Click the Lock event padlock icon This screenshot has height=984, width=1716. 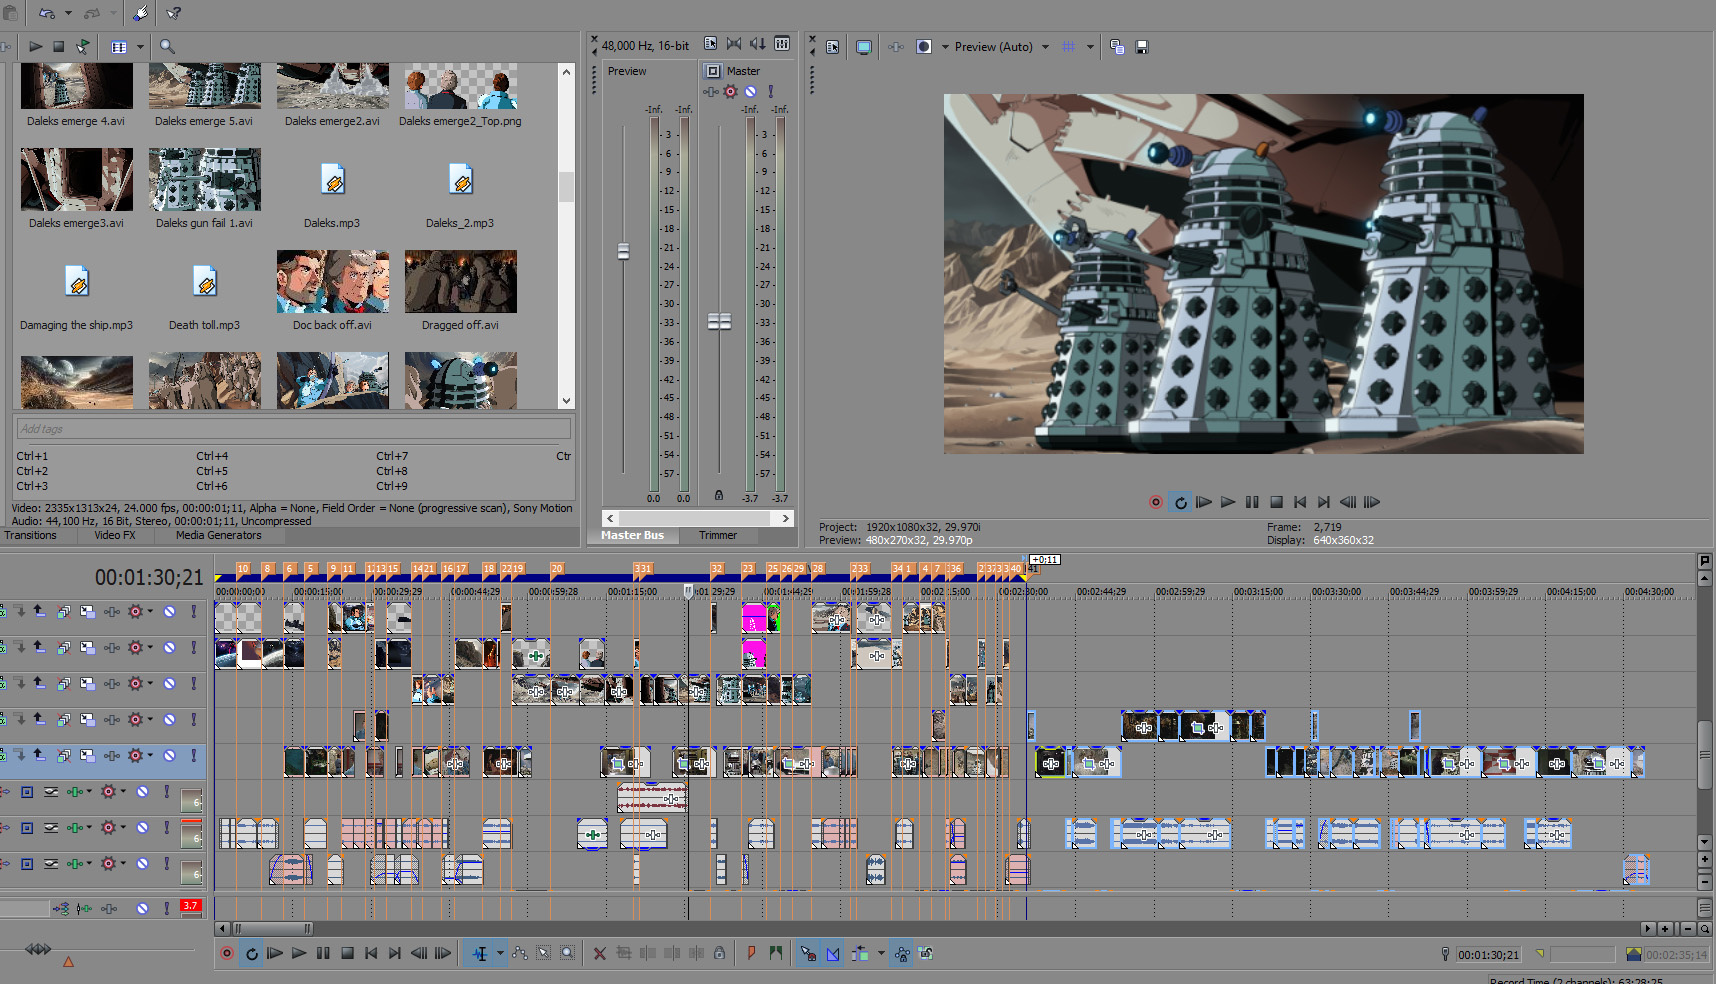click(719, 954)
